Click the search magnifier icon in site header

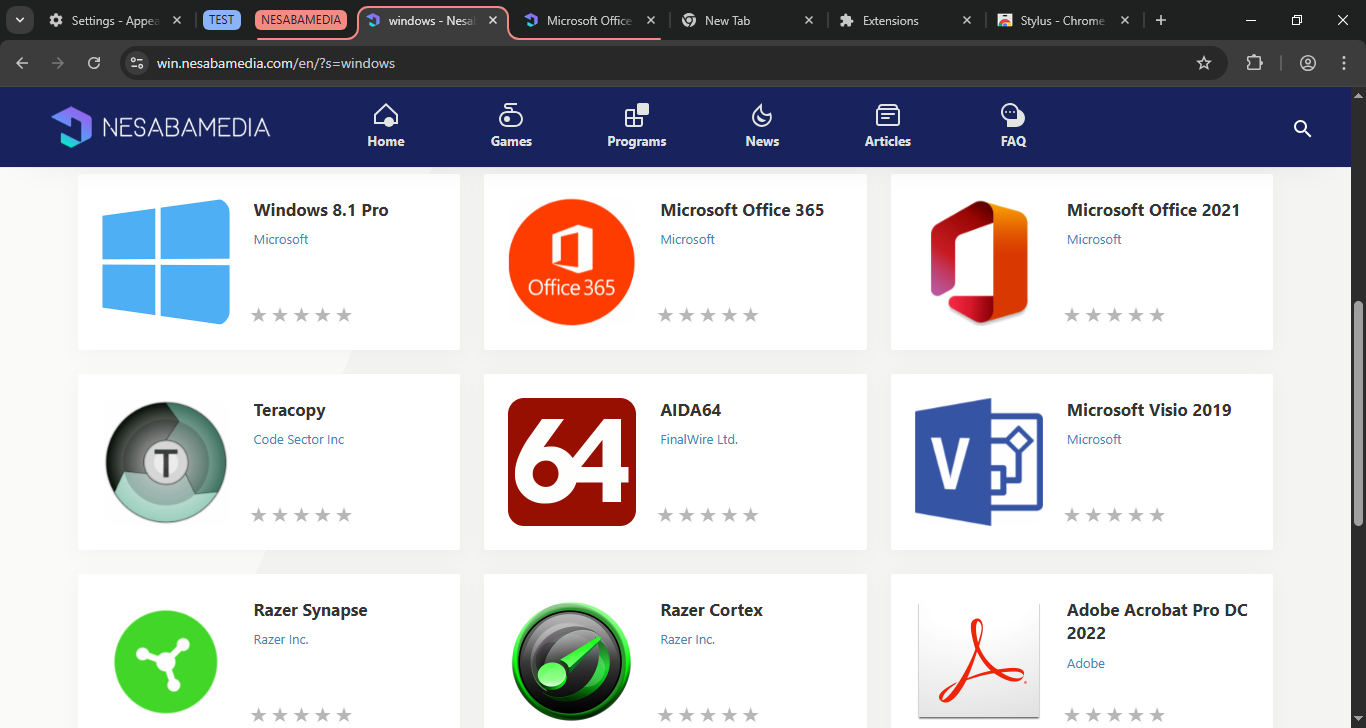click(1302, 128)
